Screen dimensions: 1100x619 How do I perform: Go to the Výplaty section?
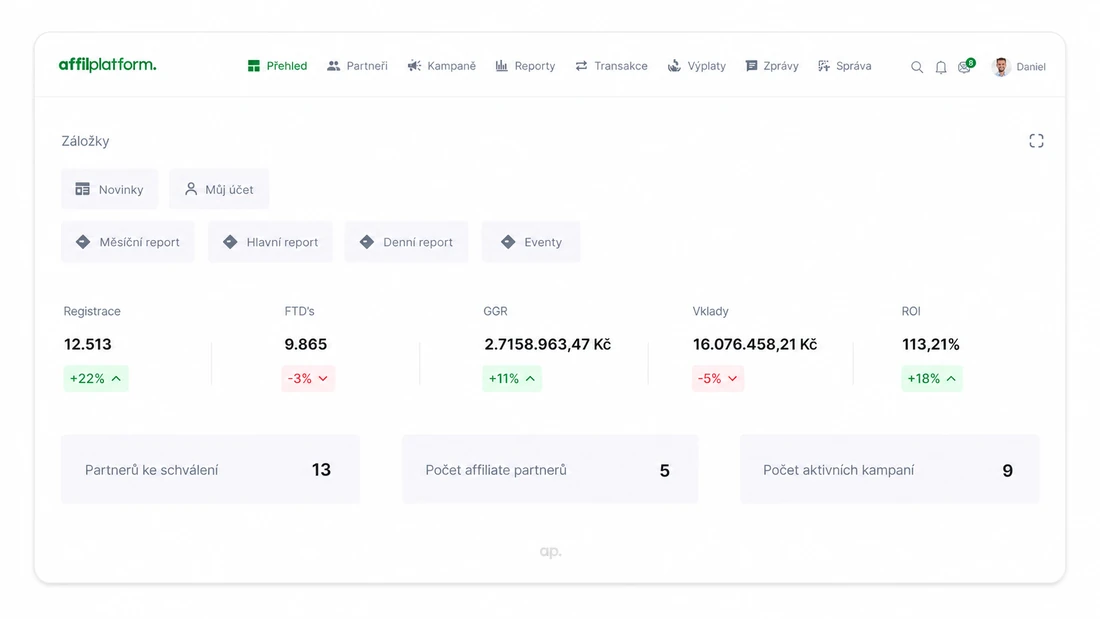697,66
